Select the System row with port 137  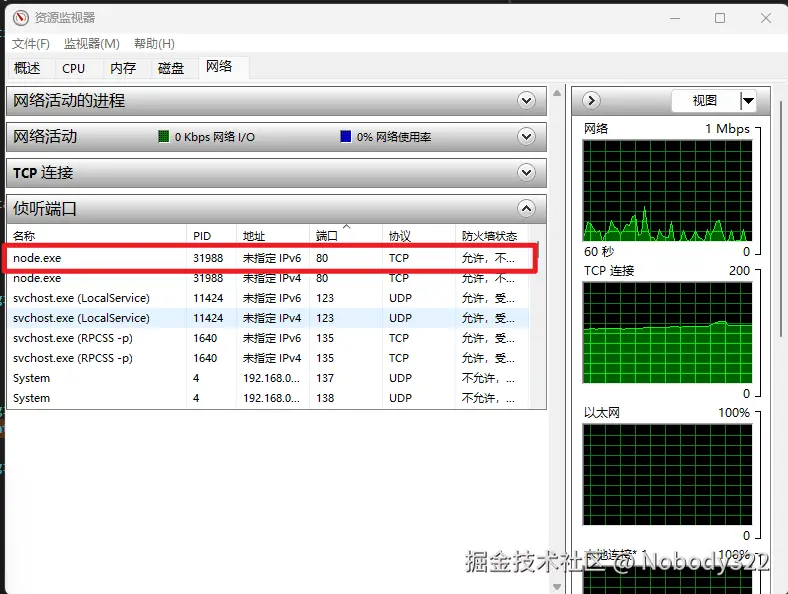pyautogui.click(x=268, y=378)
